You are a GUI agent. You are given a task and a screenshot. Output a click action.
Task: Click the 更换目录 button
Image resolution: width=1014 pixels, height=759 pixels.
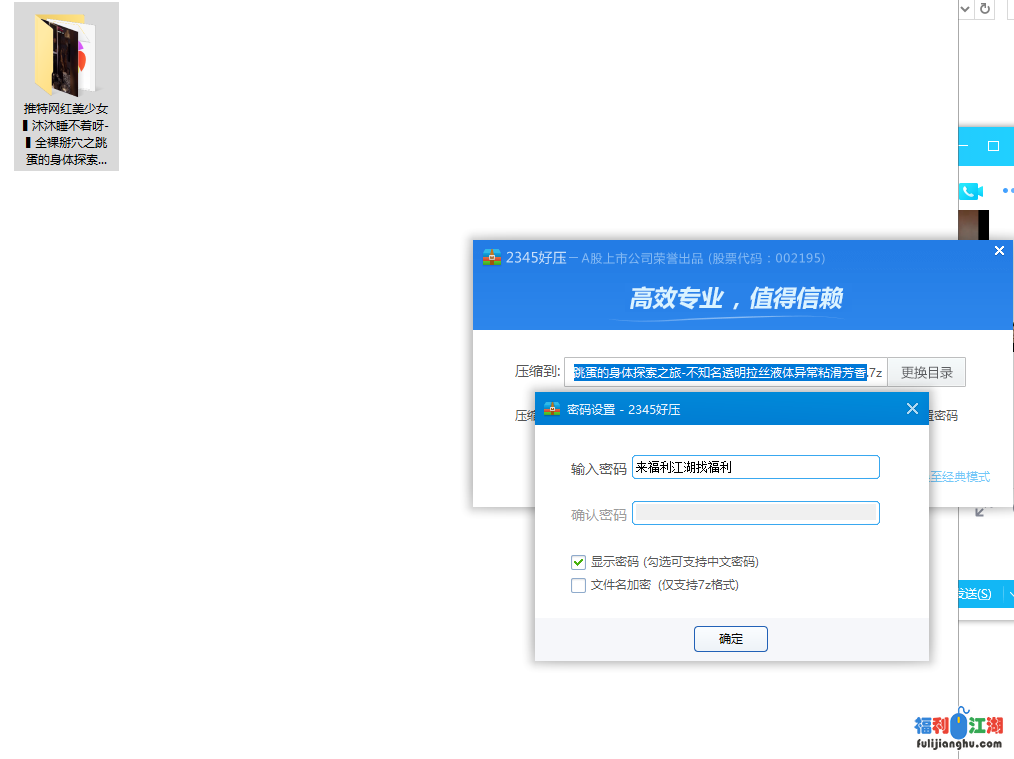click(926, 373)
